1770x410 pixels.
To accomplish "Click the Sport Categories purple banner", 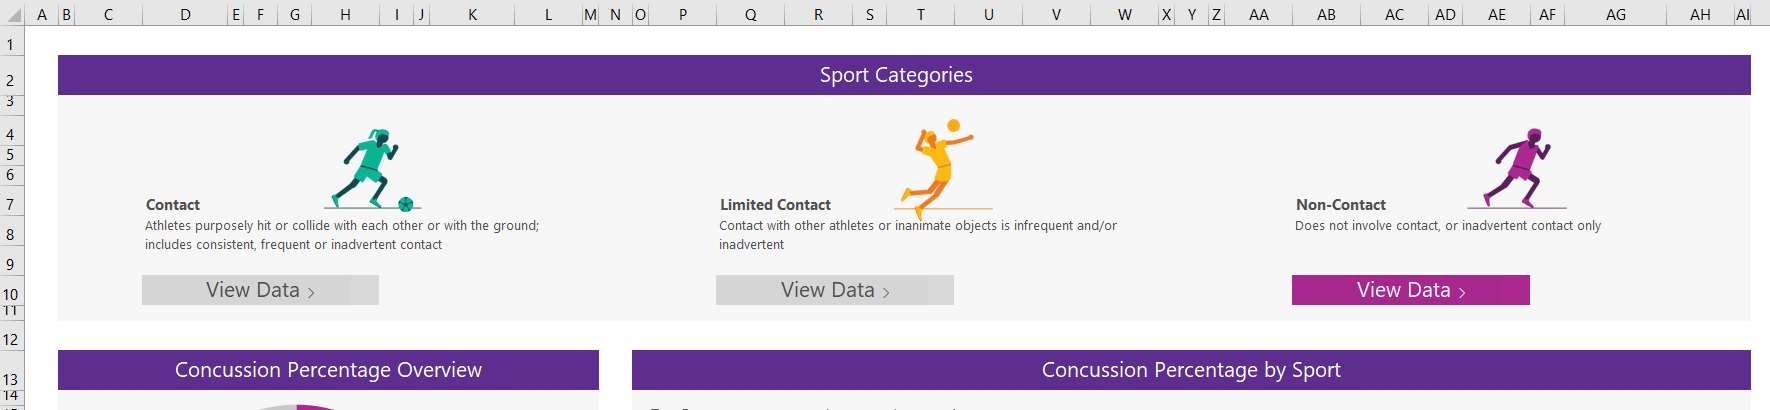I will [904, 75].
